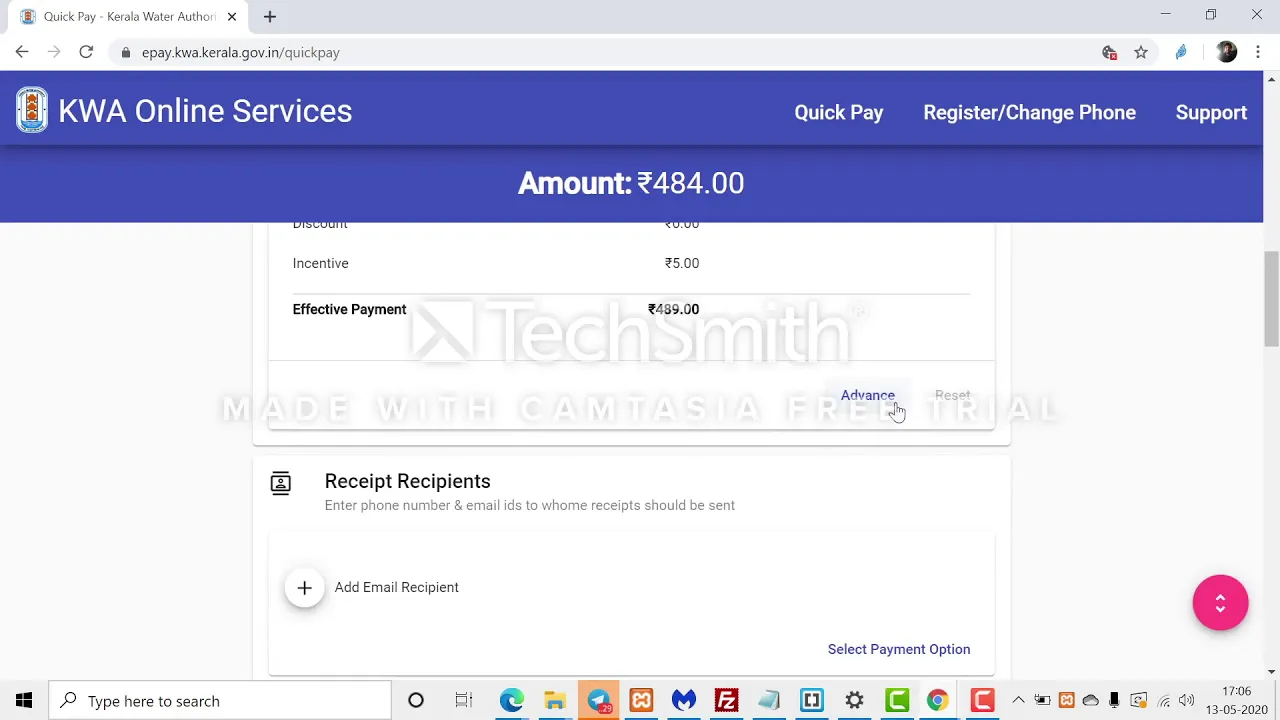
Task: Select the Quick Pay - Kerala Water Authority tab
Action: (x=130, y=16)
